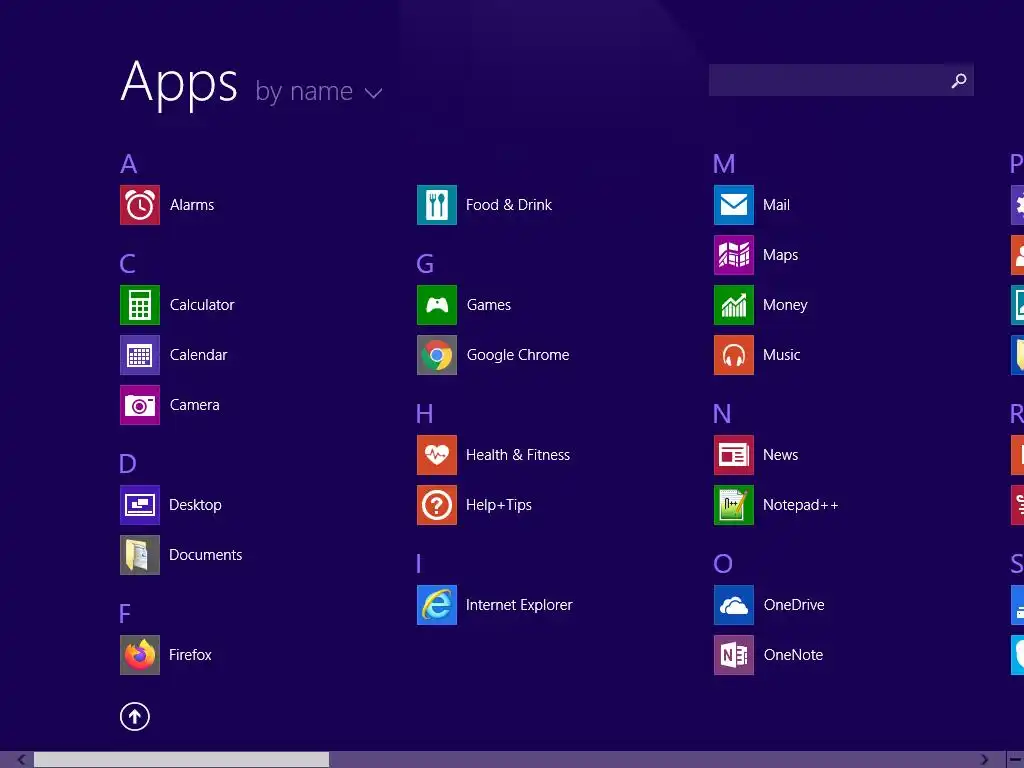Launch the Games app icon
The height and width of the screenshot is (768, 1024).
point(437,305)
